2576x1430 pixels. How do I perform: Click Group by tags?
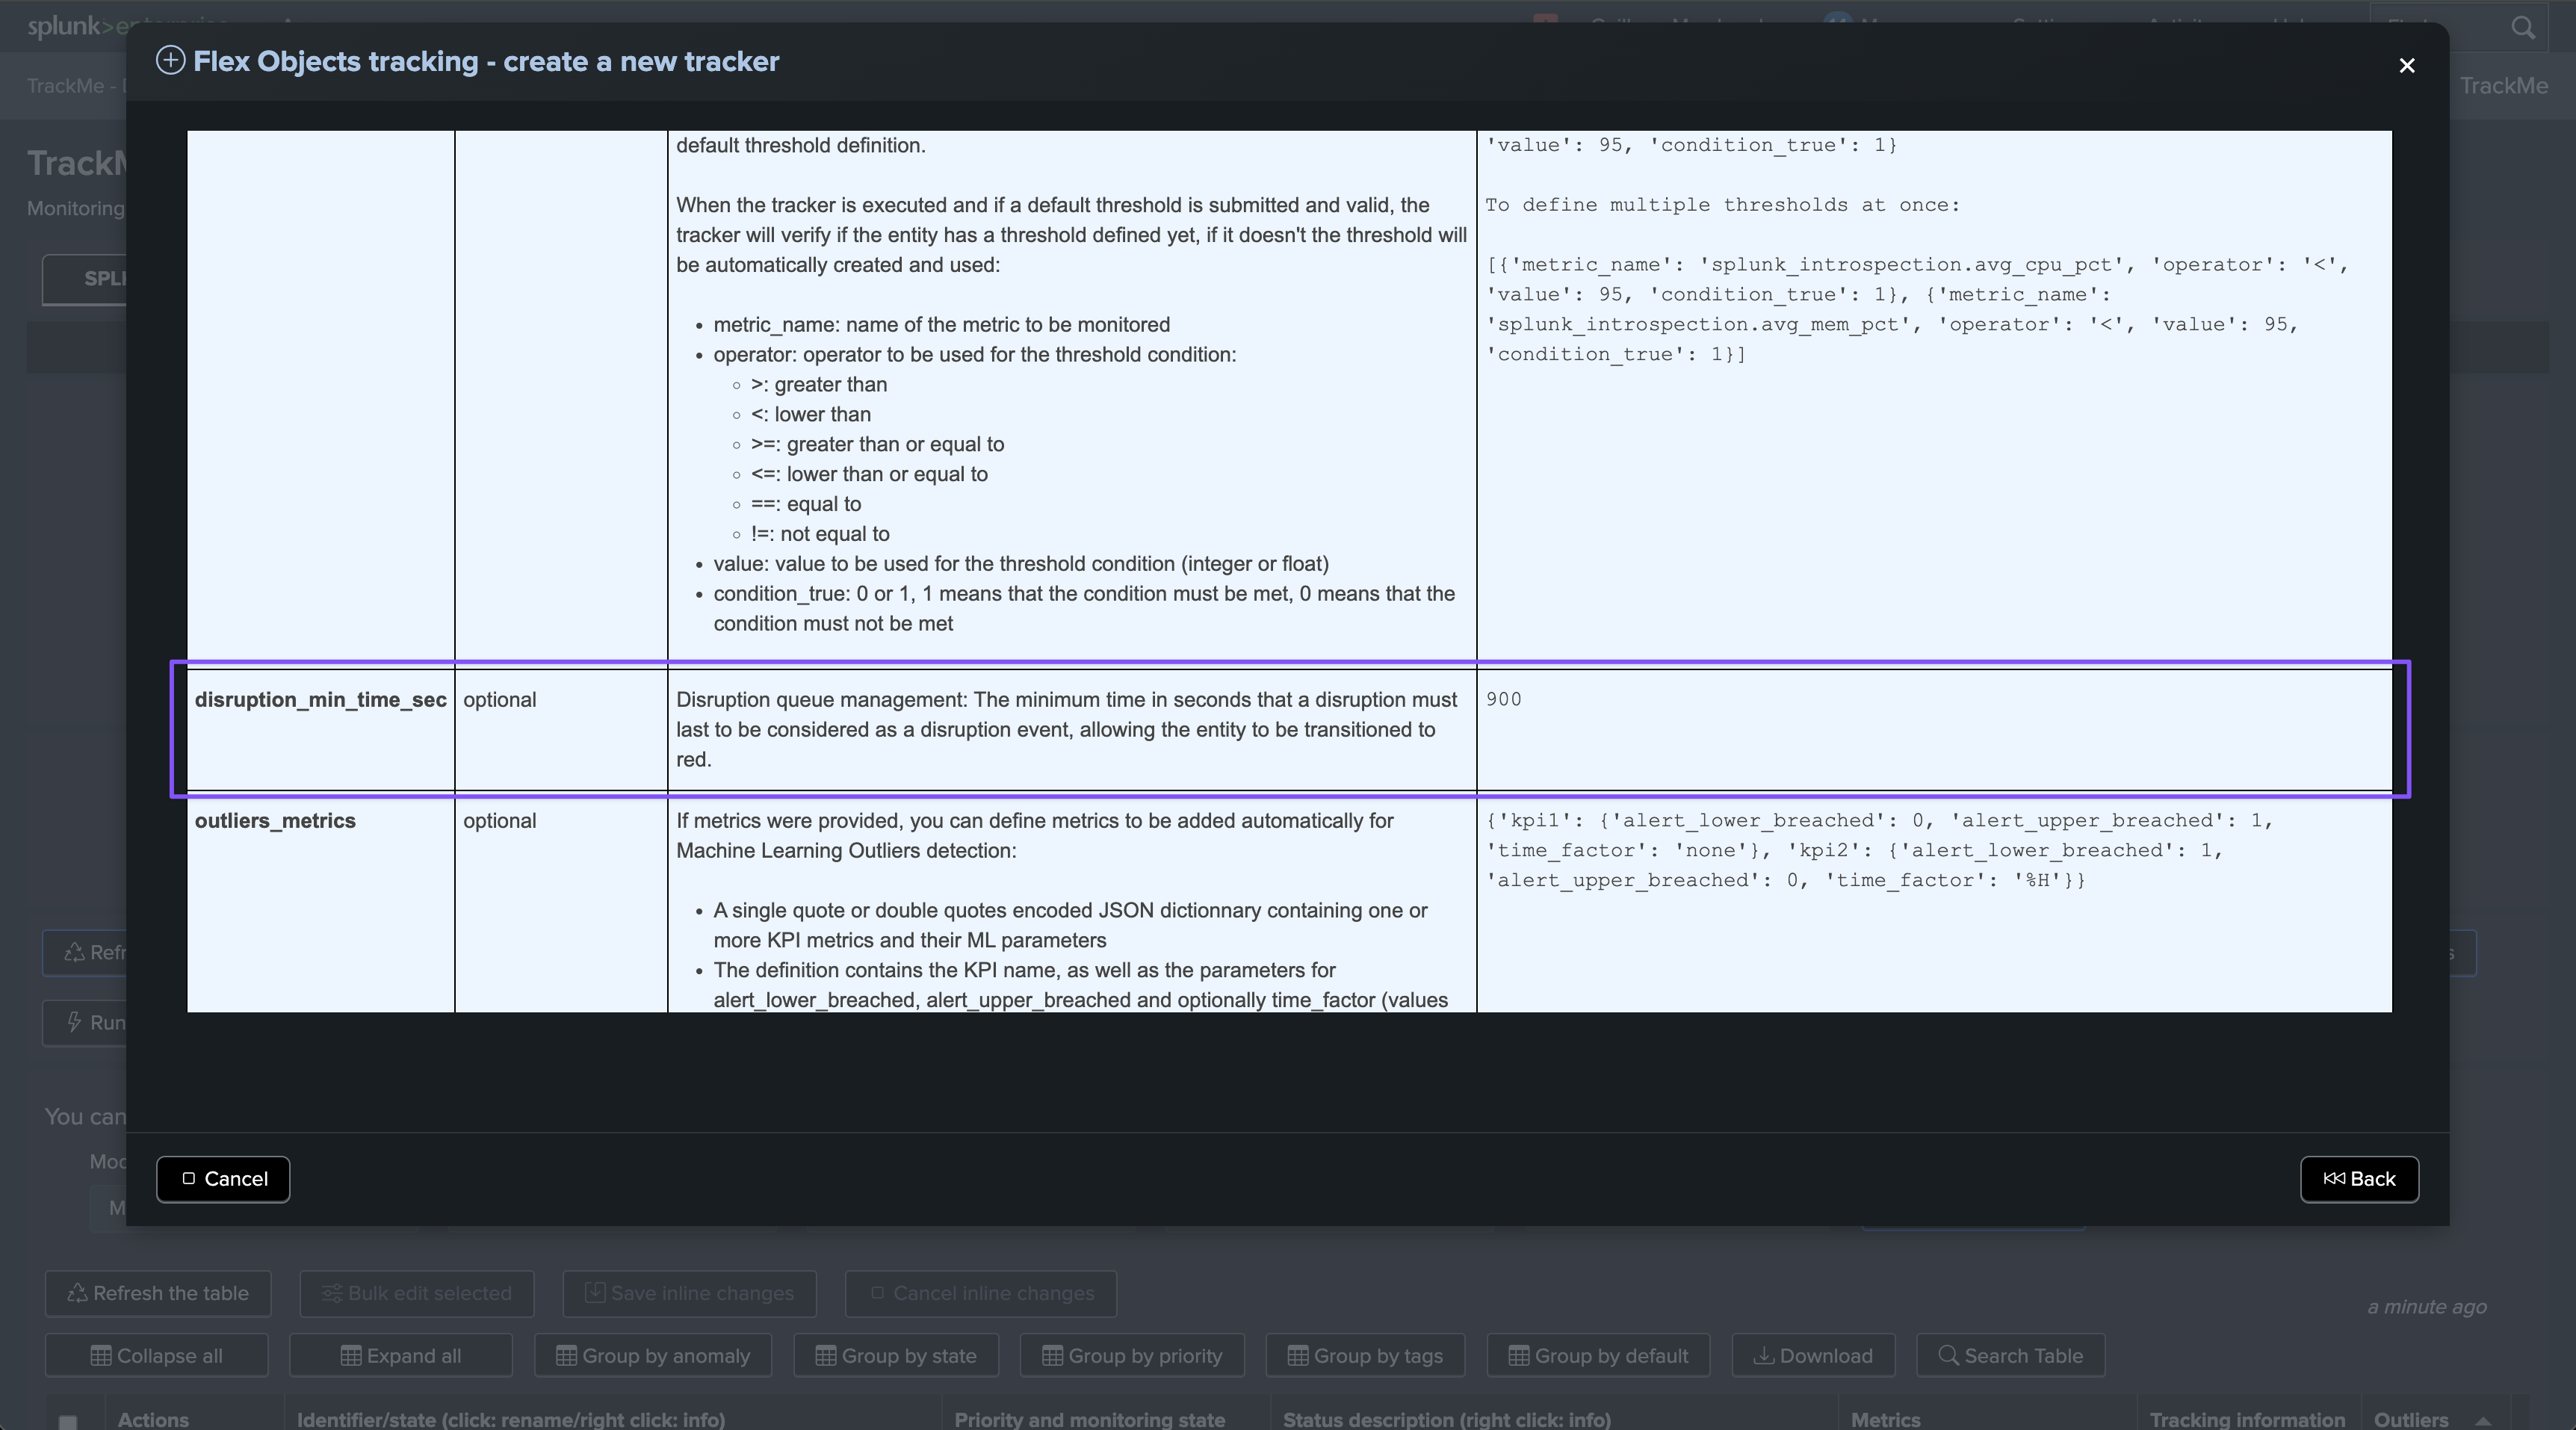(x=1365, y=1356)
